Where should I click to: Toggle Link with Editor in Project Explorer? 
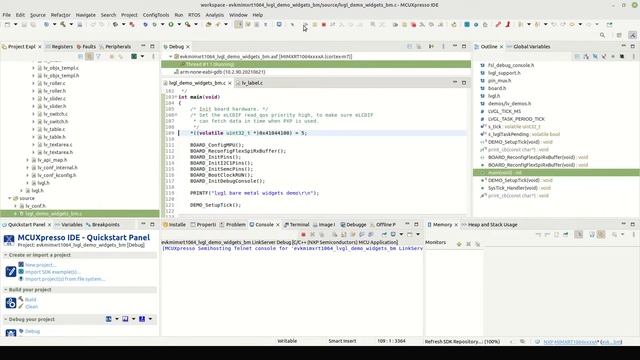click(89, 56)
